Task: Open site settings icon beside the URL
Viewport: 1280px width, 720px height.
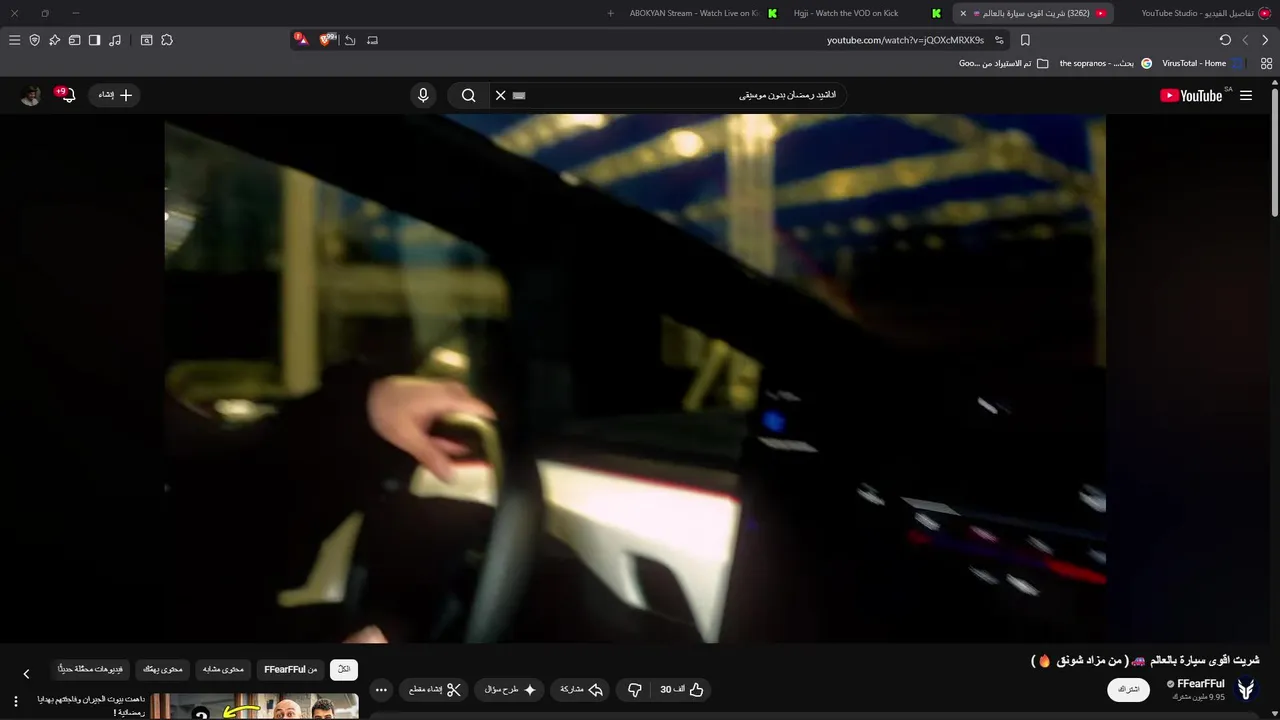Action: 999,40
